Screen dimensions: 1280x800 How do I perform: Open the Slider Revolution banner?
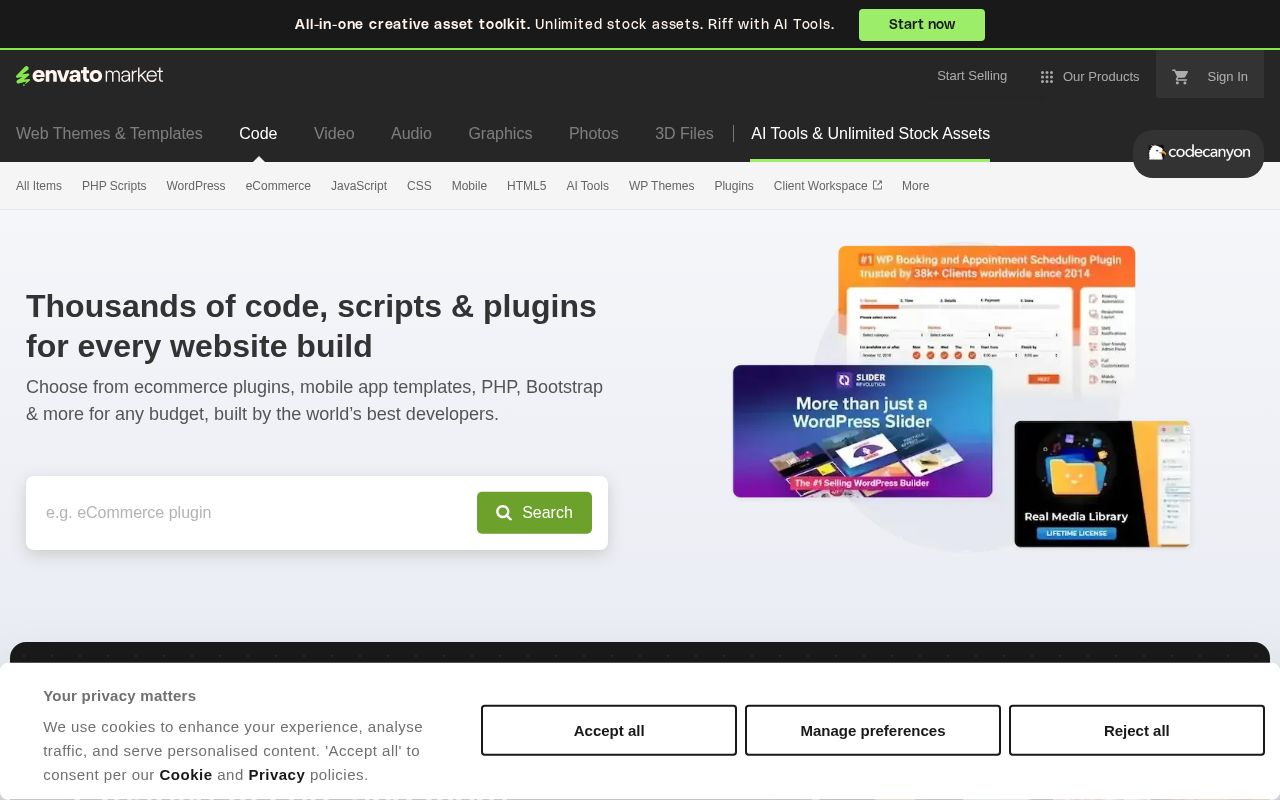(863, 431)
